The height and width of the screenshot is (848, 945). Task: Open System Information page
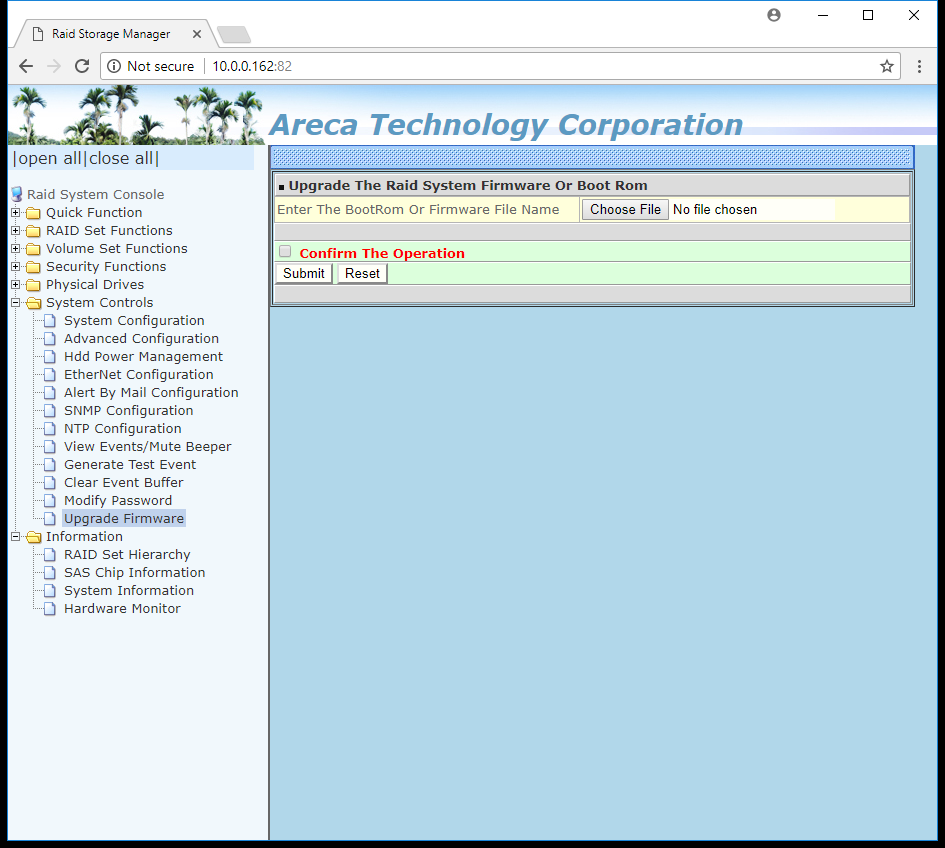pyautogui.click(x=129, y=591)
